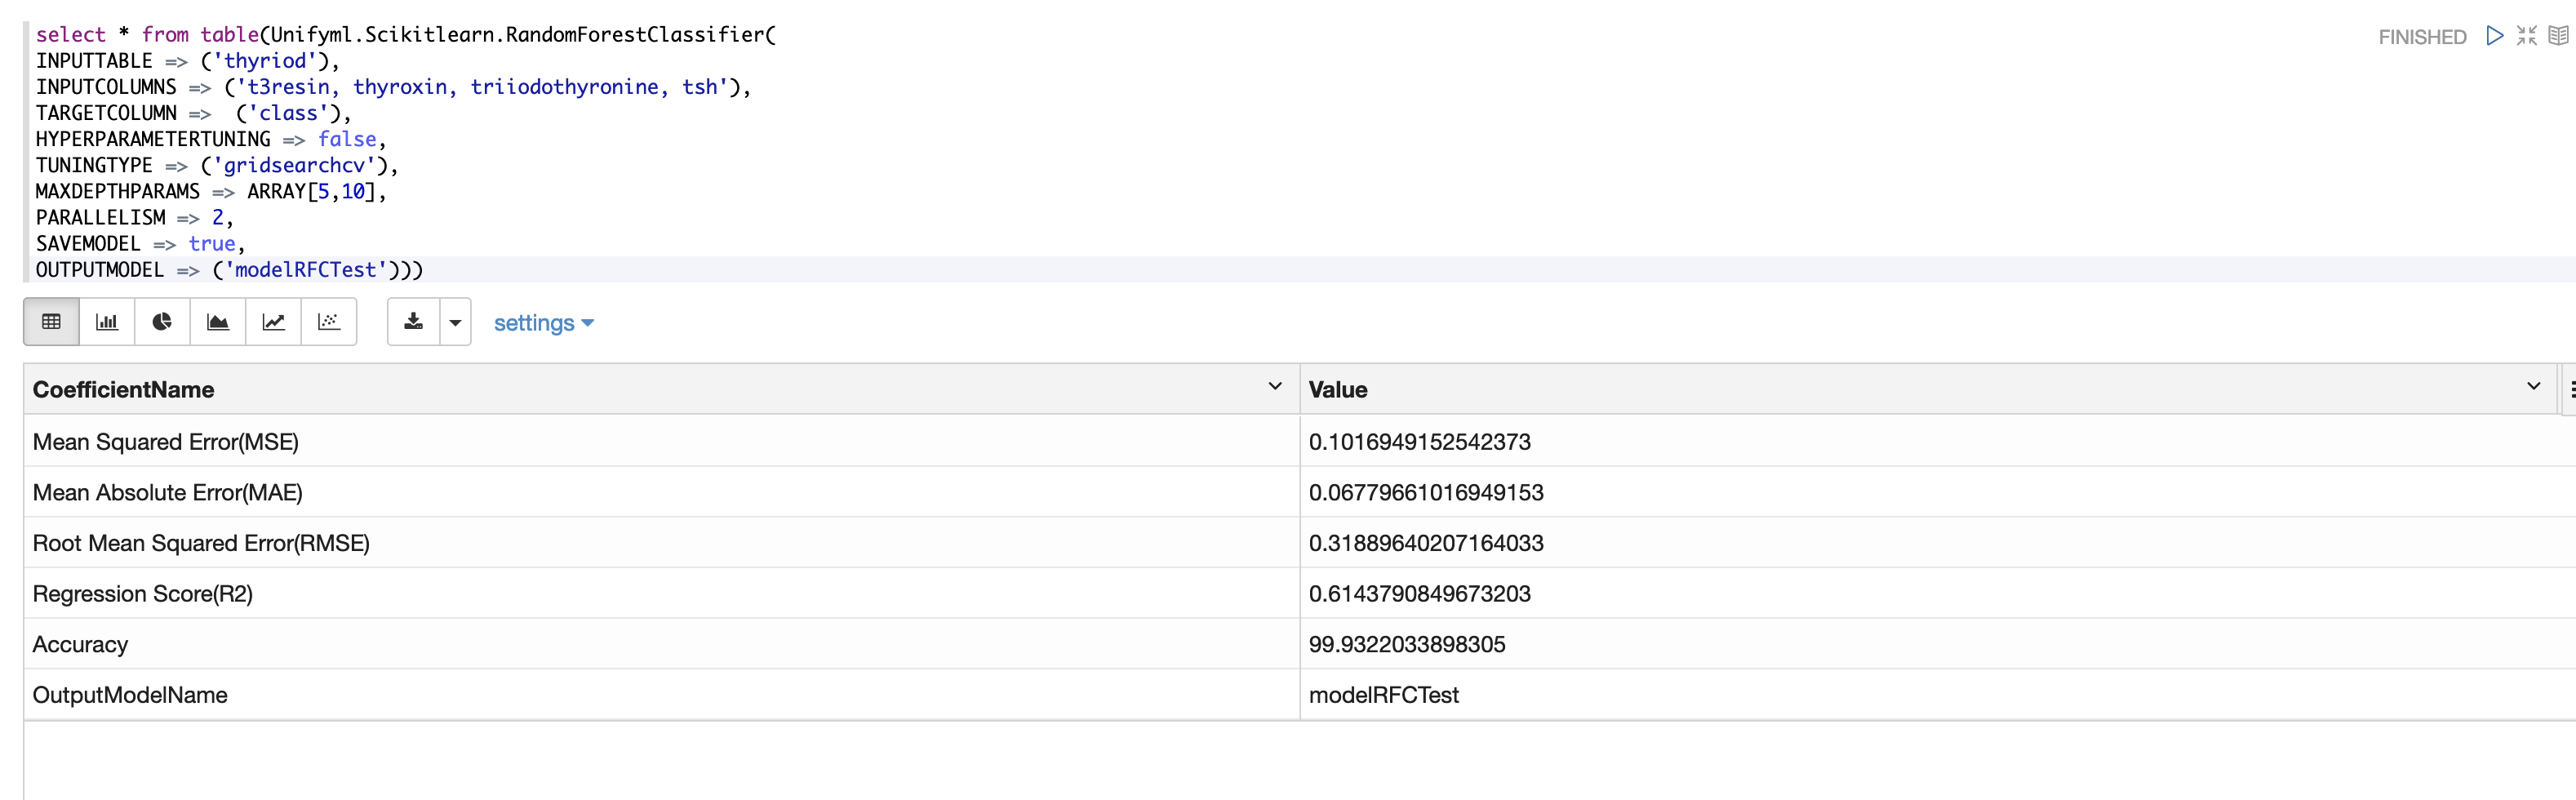
Task: Click the select statement first line
Action: click(406, 35)
